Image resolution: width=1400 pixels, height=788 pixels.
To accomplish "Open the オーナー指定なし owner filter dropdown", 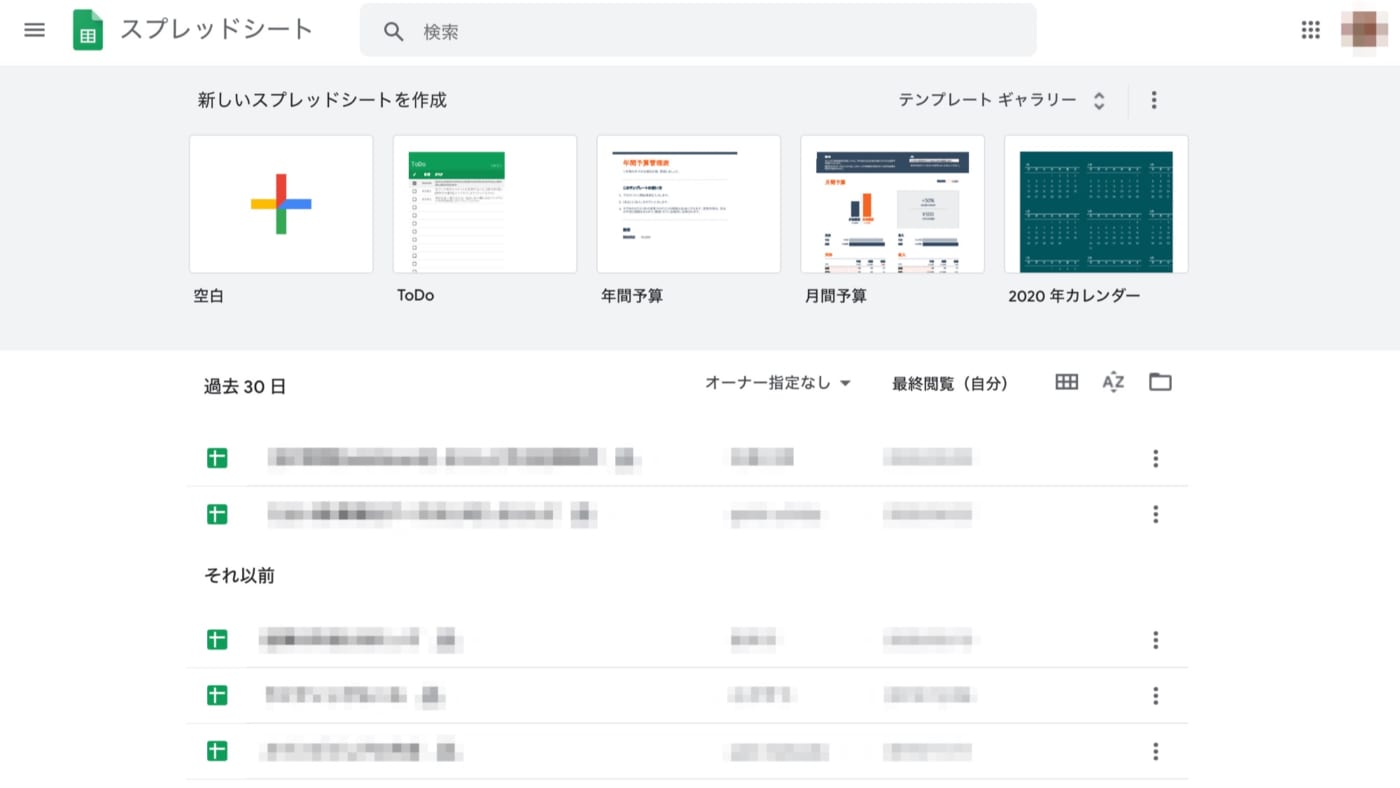I will point(778,383).
